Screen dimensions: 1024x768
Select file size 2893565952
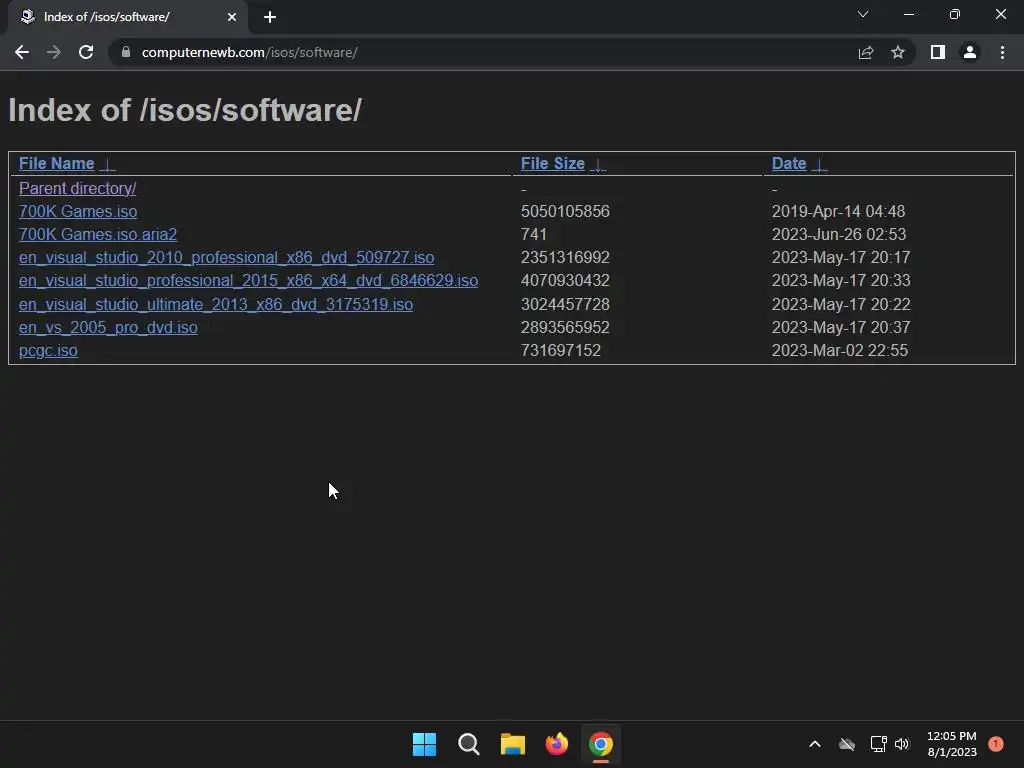coord(565,327)
